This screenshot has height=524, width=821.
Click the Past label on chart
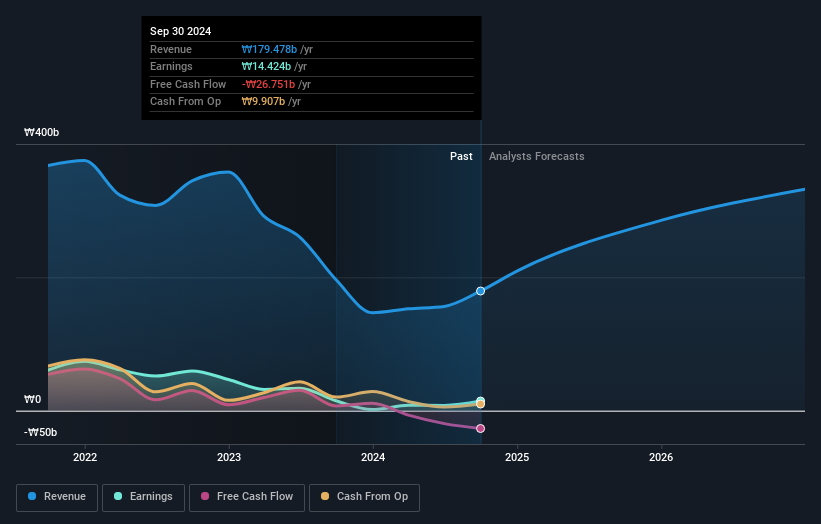tap(461, 157)
